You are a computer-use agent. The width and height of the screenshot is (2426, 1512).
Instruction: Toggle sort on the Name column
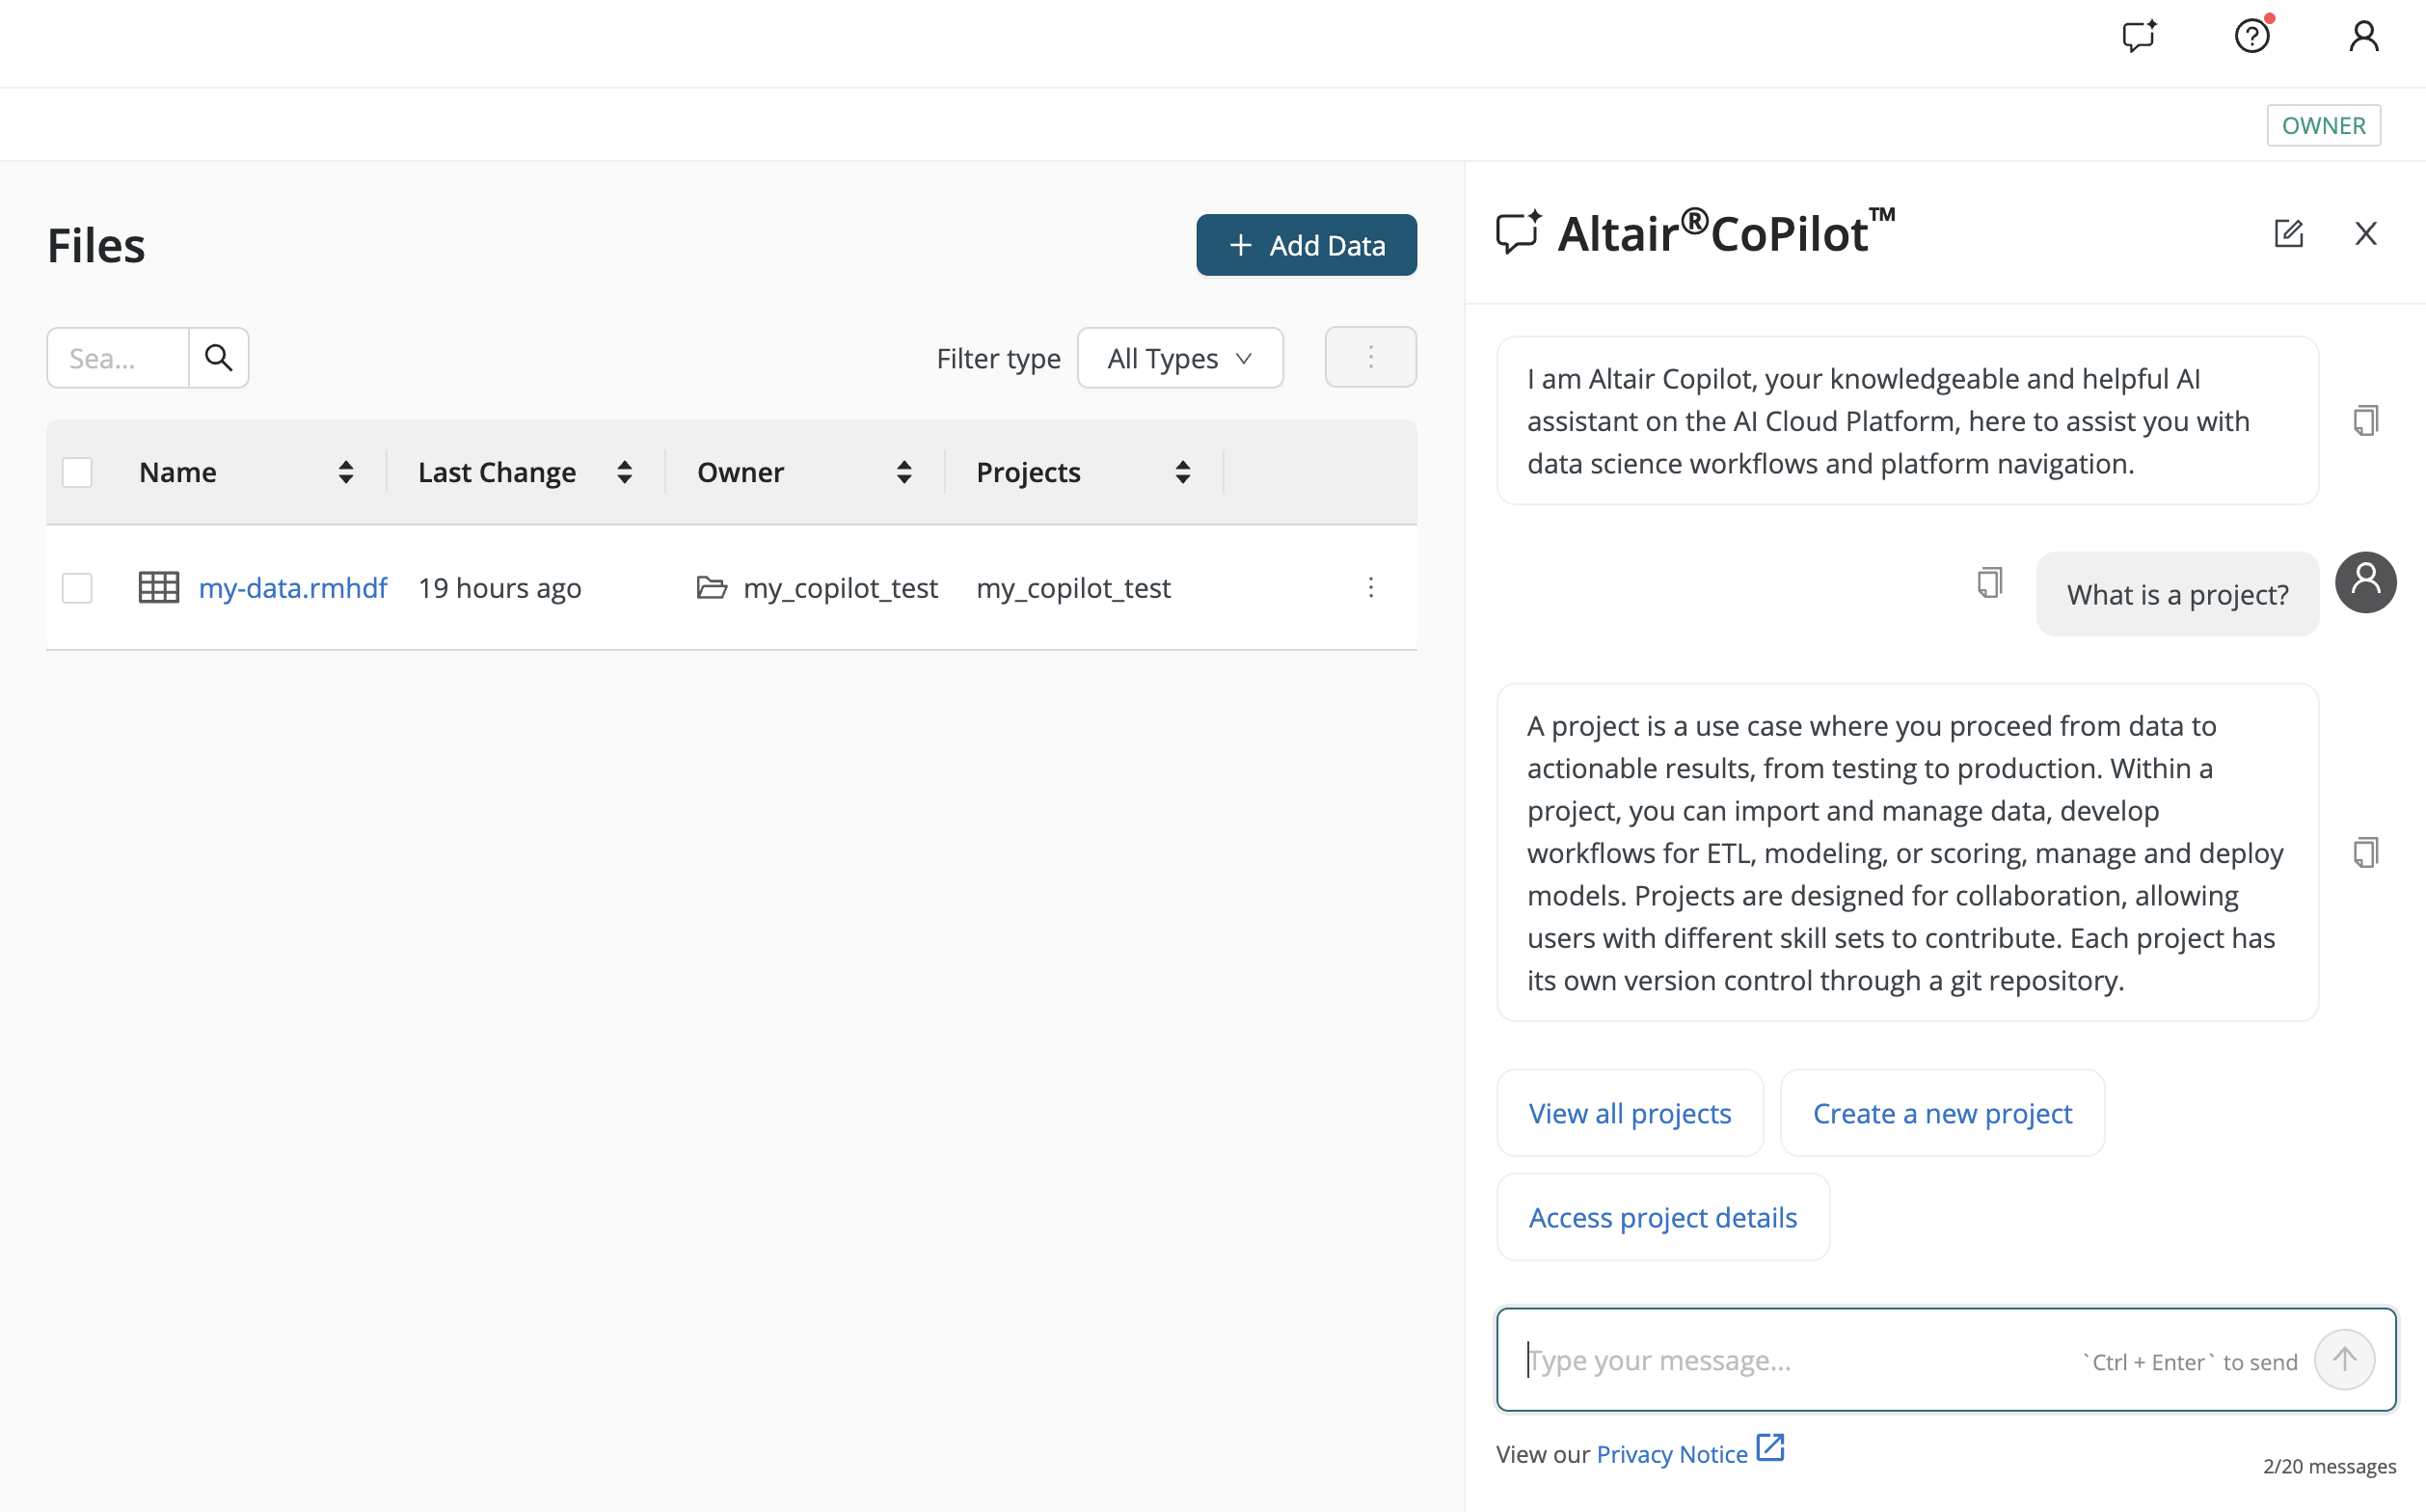click(346, 471)
